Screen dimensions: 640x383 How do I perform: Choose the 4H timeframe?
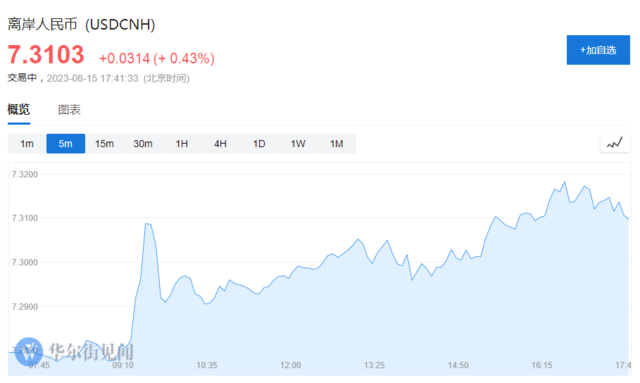[x=220, y=144]
